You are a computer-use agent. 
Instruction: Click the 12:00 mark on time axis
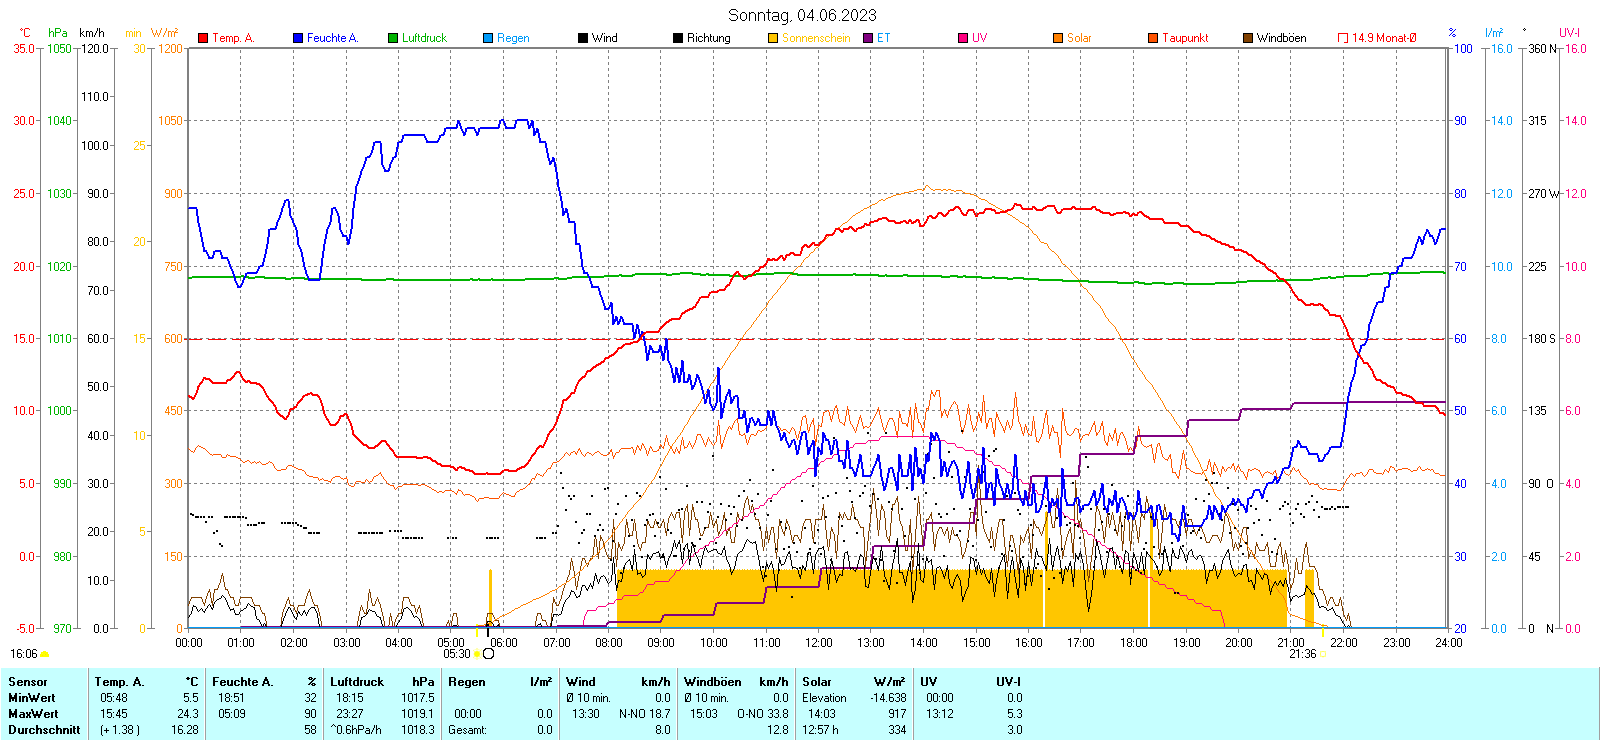click(818, 643)
